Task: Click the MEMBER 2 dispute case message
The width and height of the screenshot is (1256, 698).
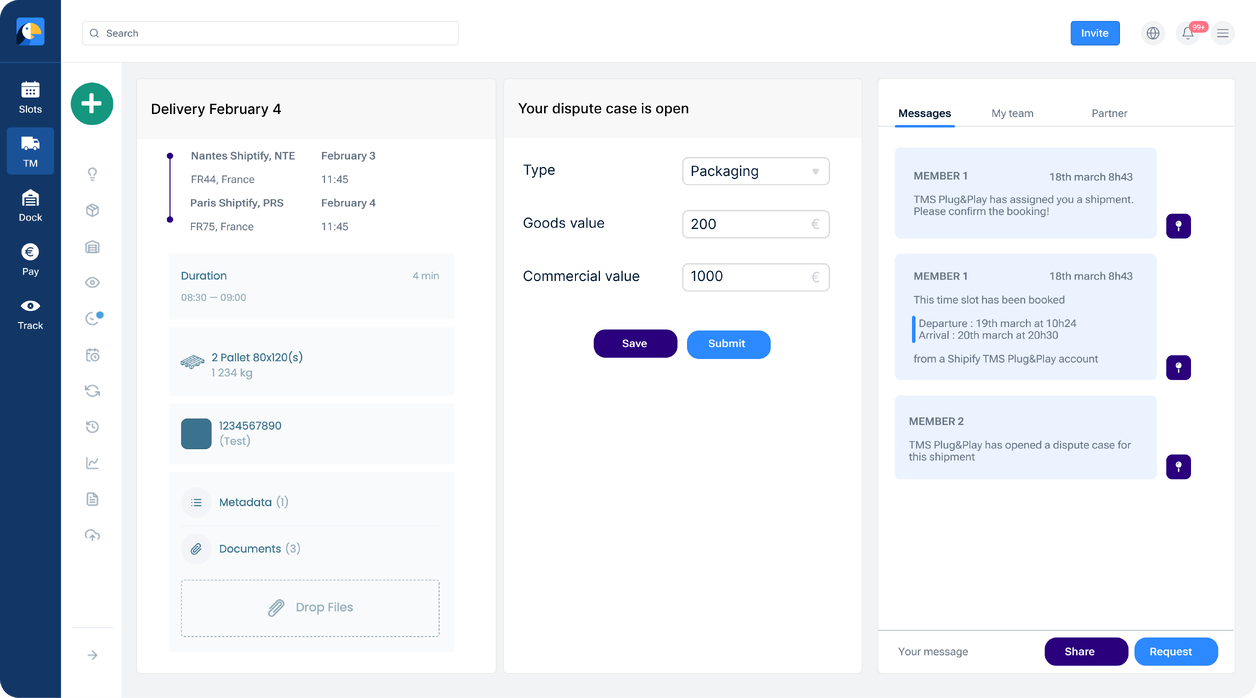Action: pos(1025,438)
